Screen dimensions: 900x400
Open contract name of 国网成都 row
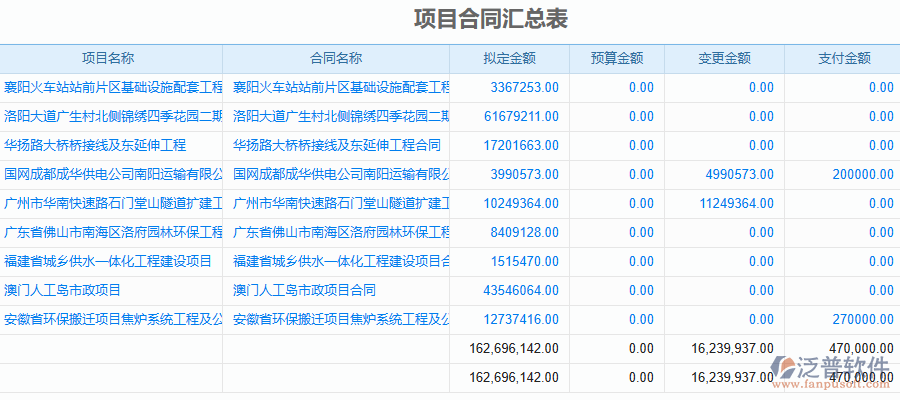coord(341,174)
